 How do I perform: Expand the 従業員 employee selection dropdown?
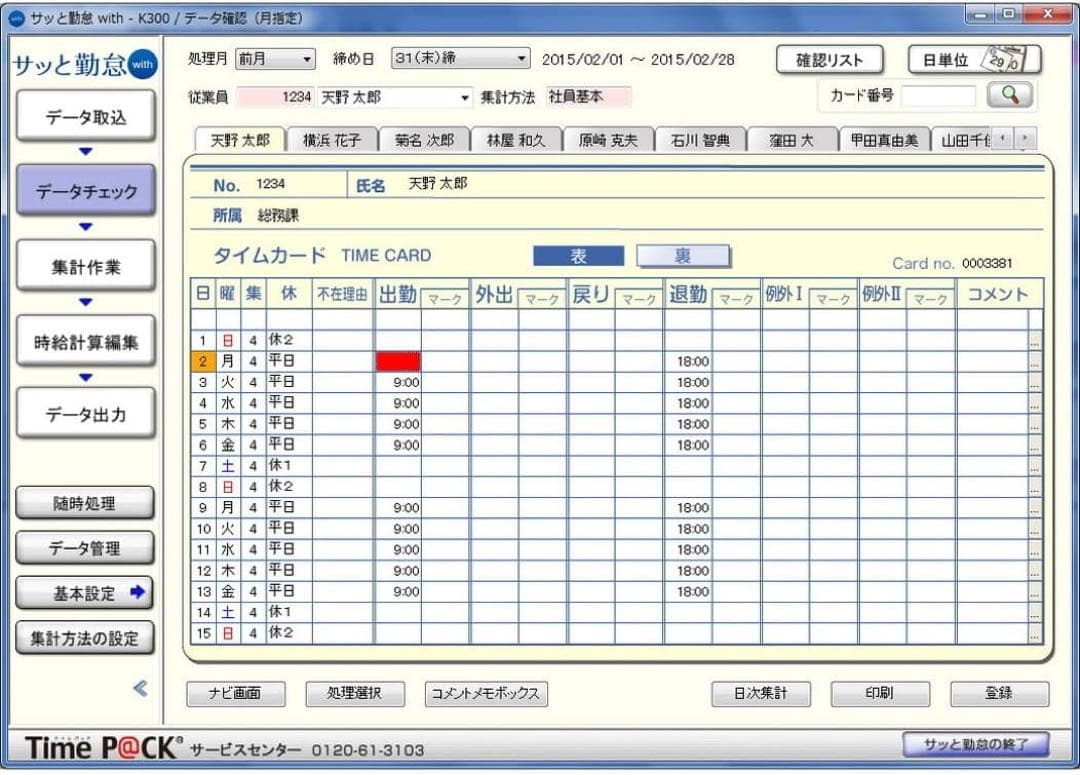click(x=464, y=97)
